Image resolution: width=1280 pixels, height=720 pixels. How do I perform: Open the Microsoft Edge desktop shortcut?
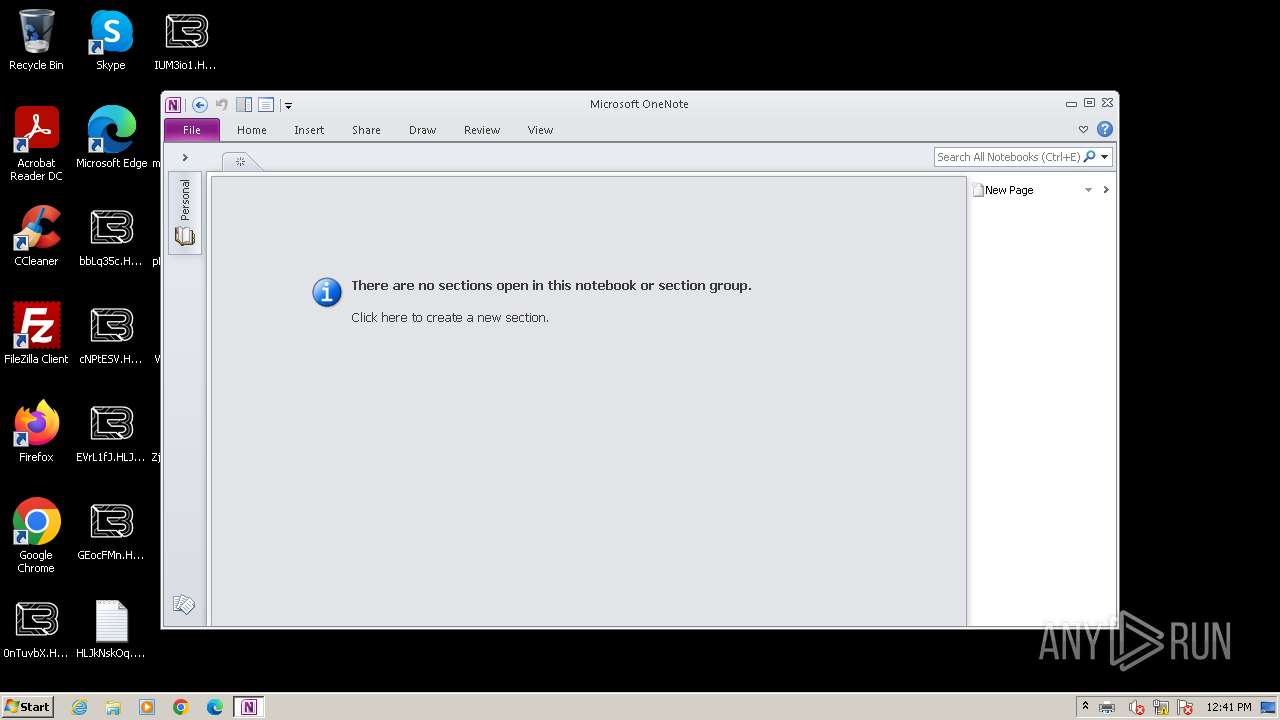tap(111, 139)
